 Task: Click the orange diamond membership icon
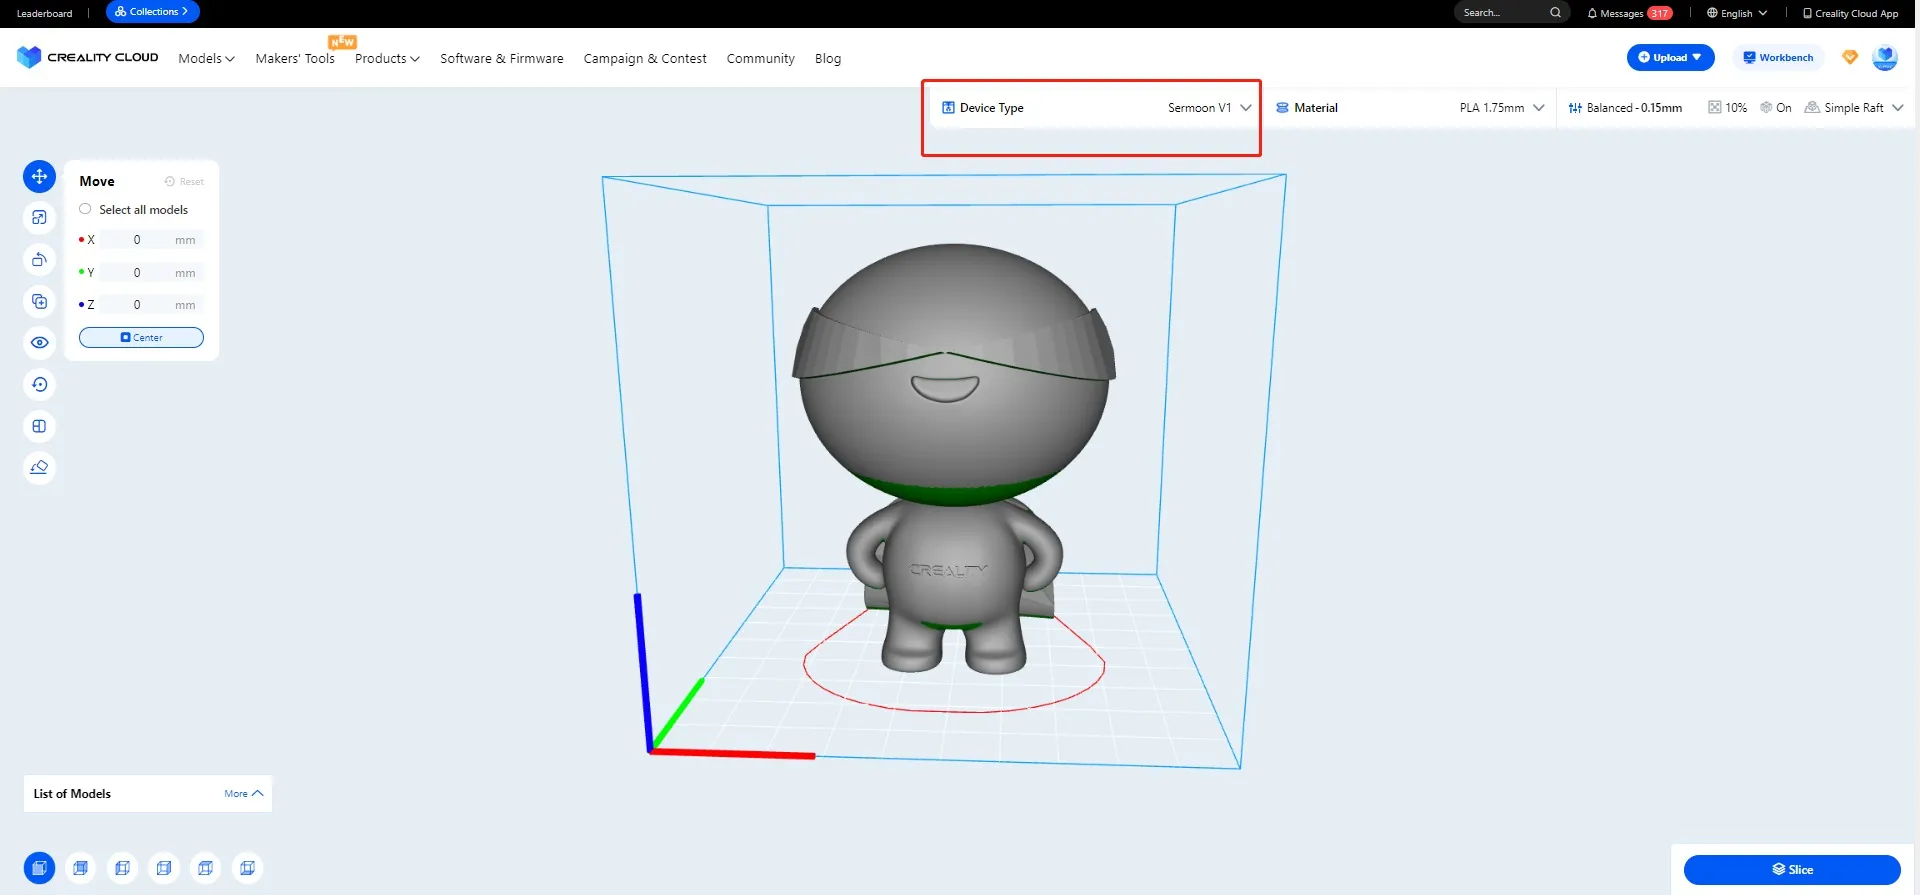pos(1850,58)
